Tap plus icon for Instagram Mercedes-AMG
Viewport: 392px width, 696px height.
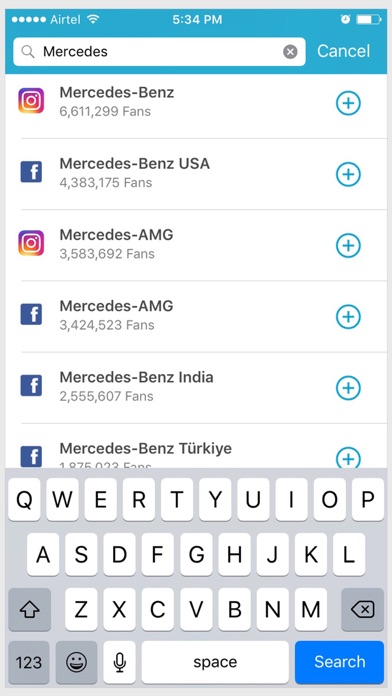point(348,245)
